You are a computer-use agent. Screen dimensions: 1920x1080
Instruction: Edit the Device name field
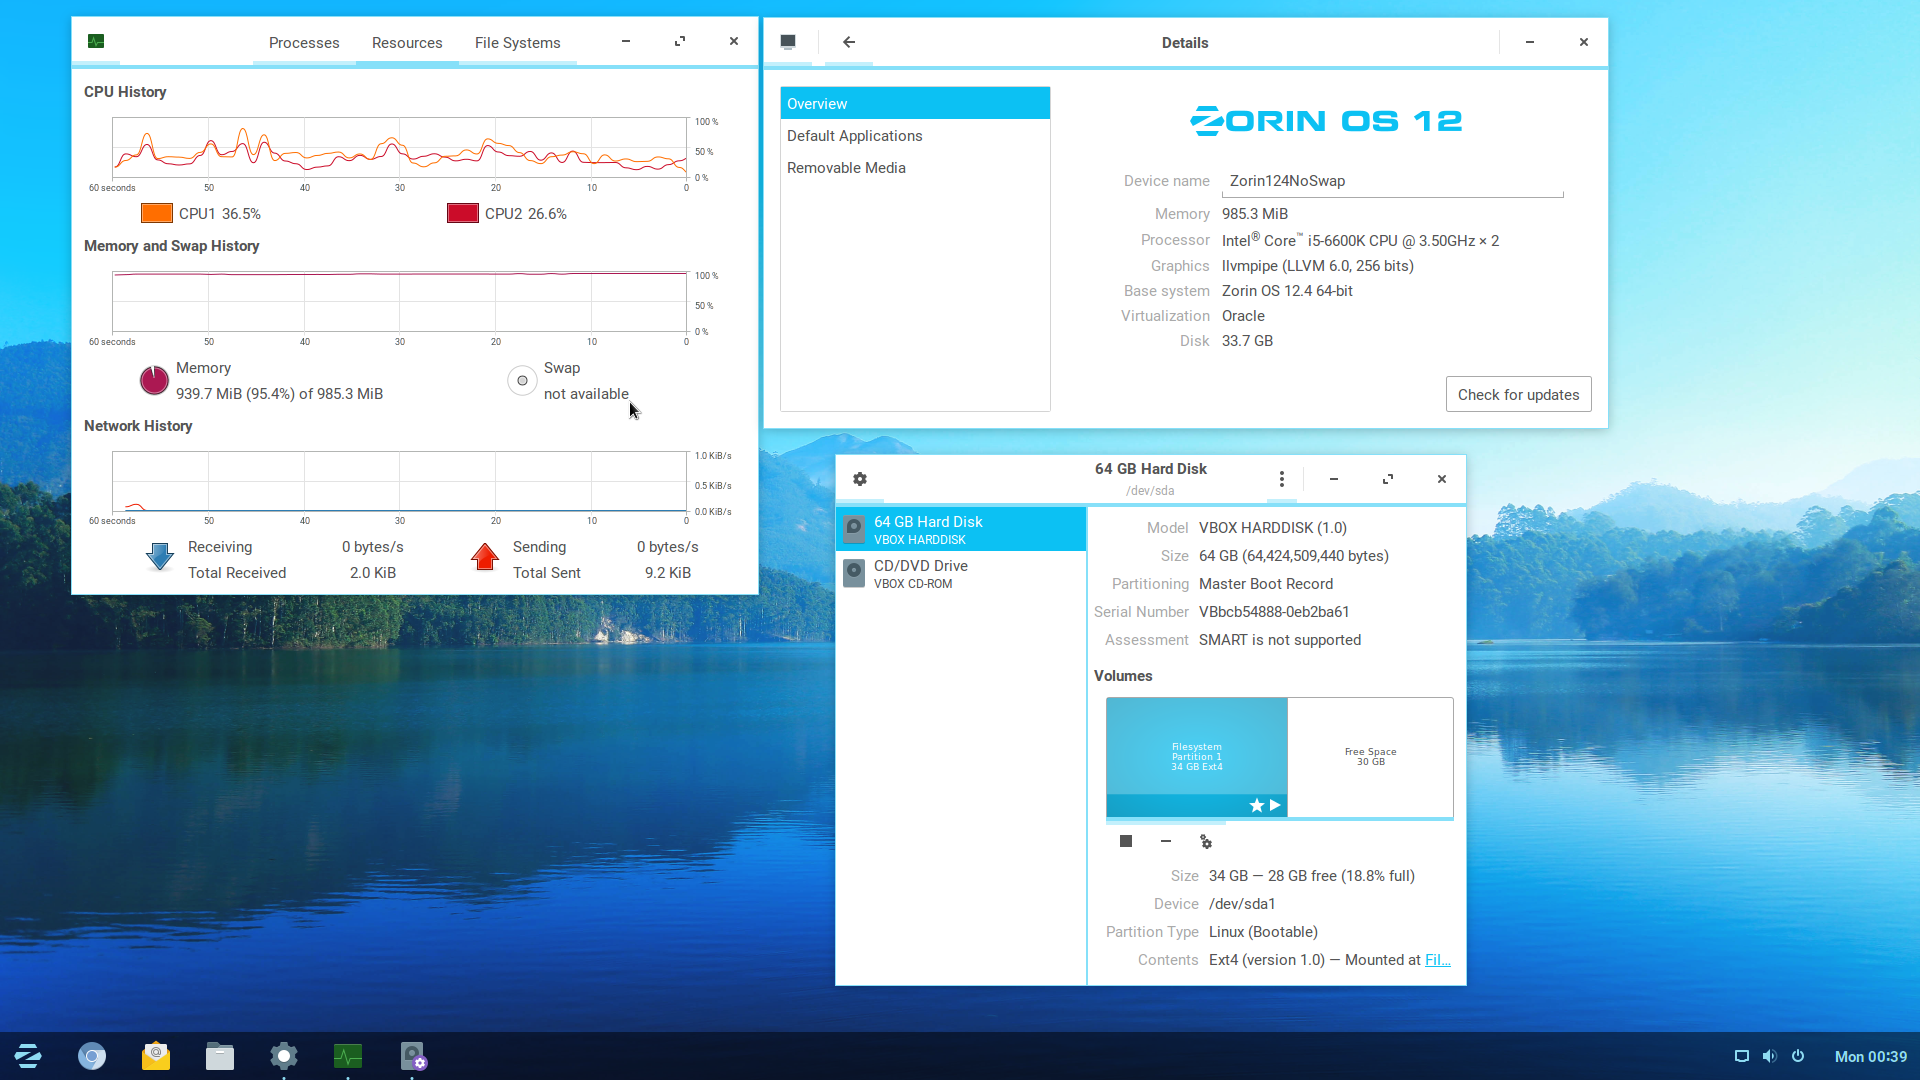click(1392, 181)
